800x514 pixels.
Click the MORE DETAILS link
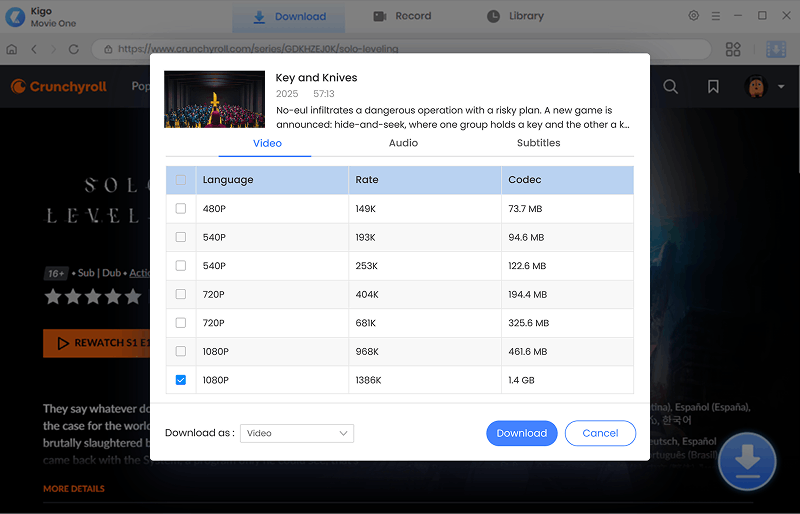(74, 489)
